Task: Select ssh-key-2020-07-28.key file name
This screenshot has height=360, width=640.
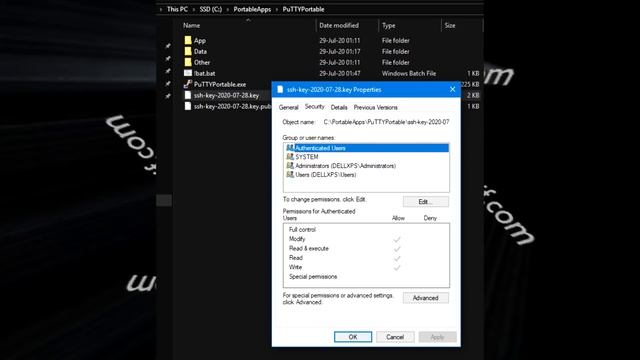Action: 227,96
